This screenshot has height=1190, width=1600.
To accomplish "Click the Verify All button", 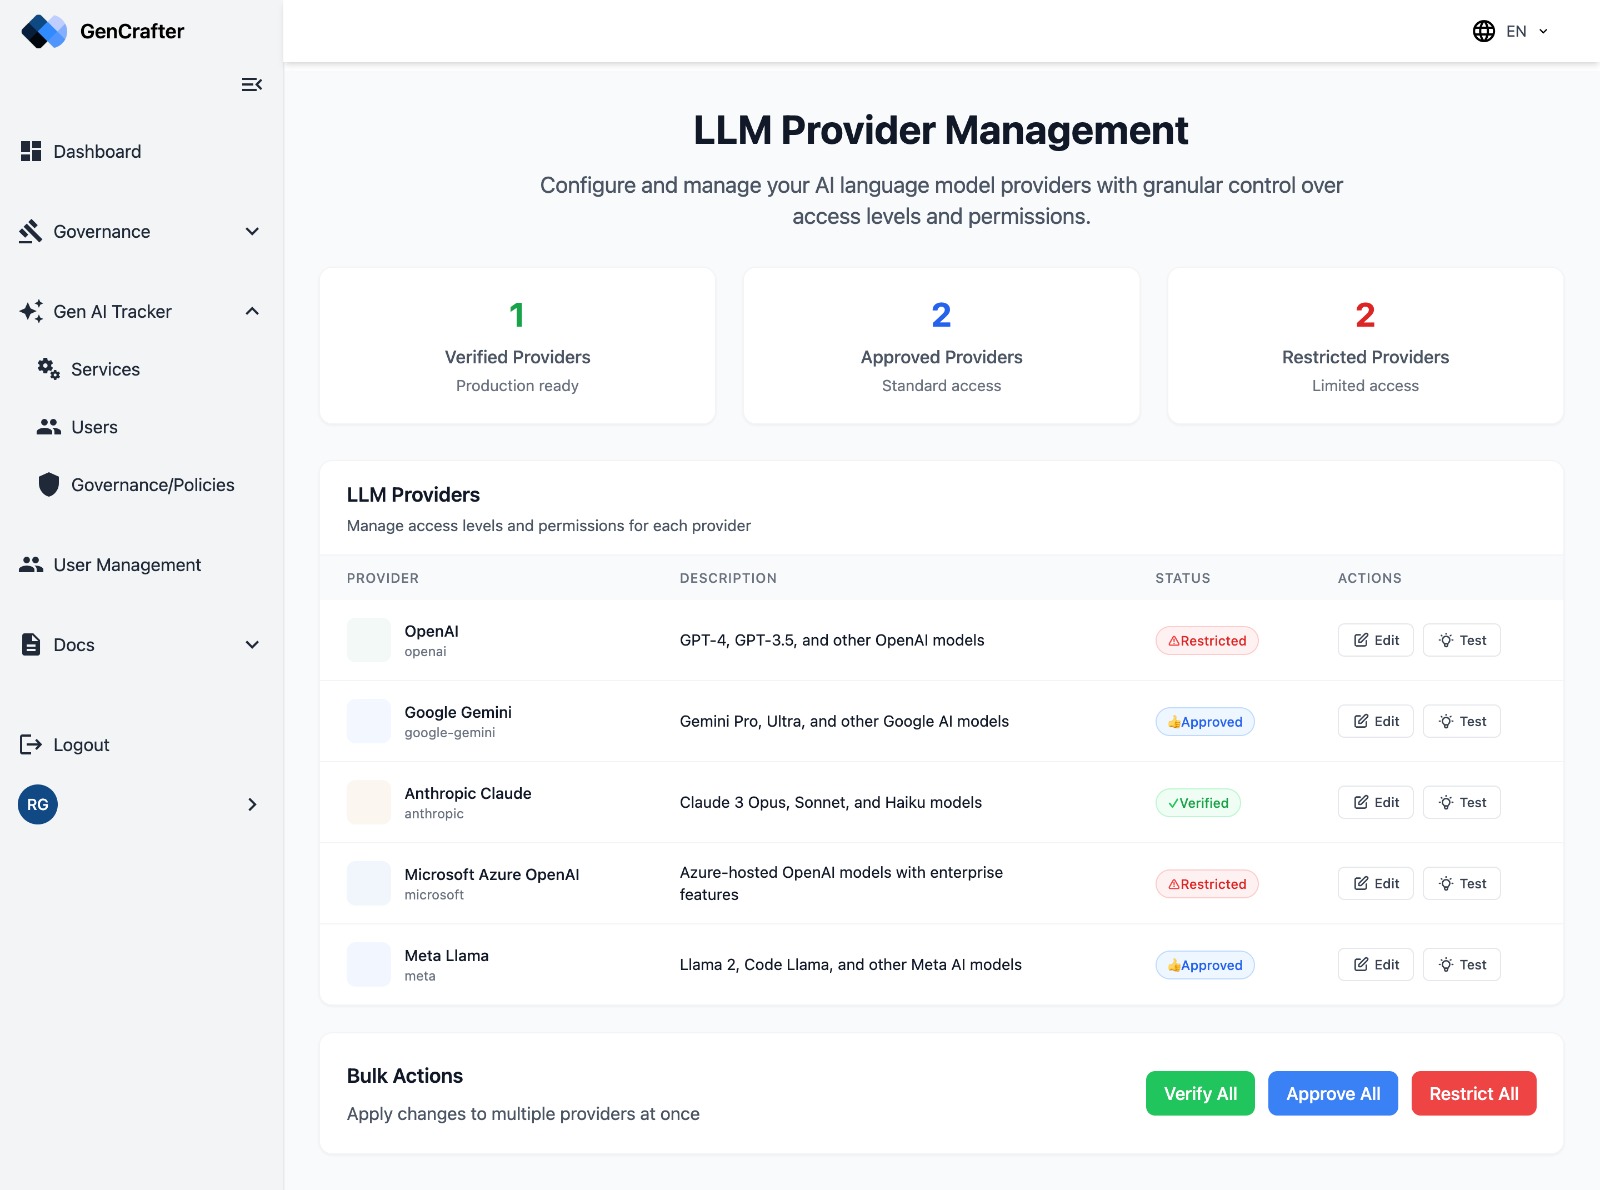I will (x=1200, y=1093).
